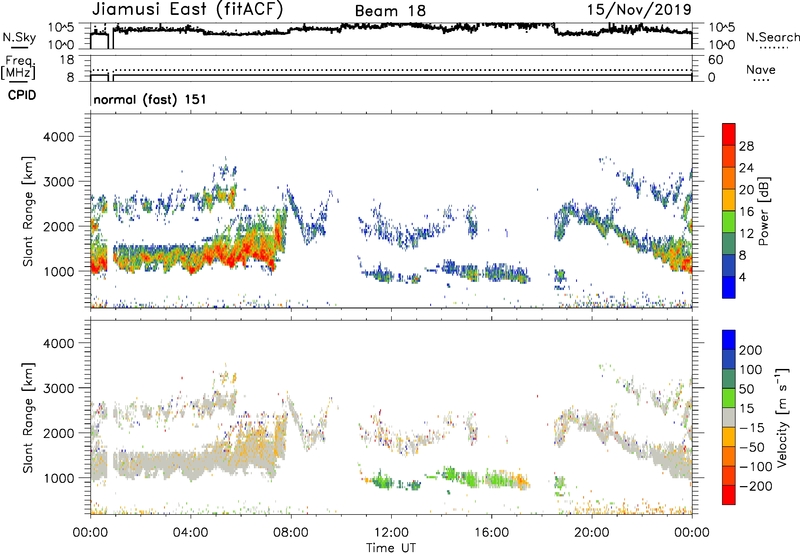Viewport: 800px width, 554px height.
Task: Click the yellow 16-20 dB power swatch
Action: (x=729, y=200)
